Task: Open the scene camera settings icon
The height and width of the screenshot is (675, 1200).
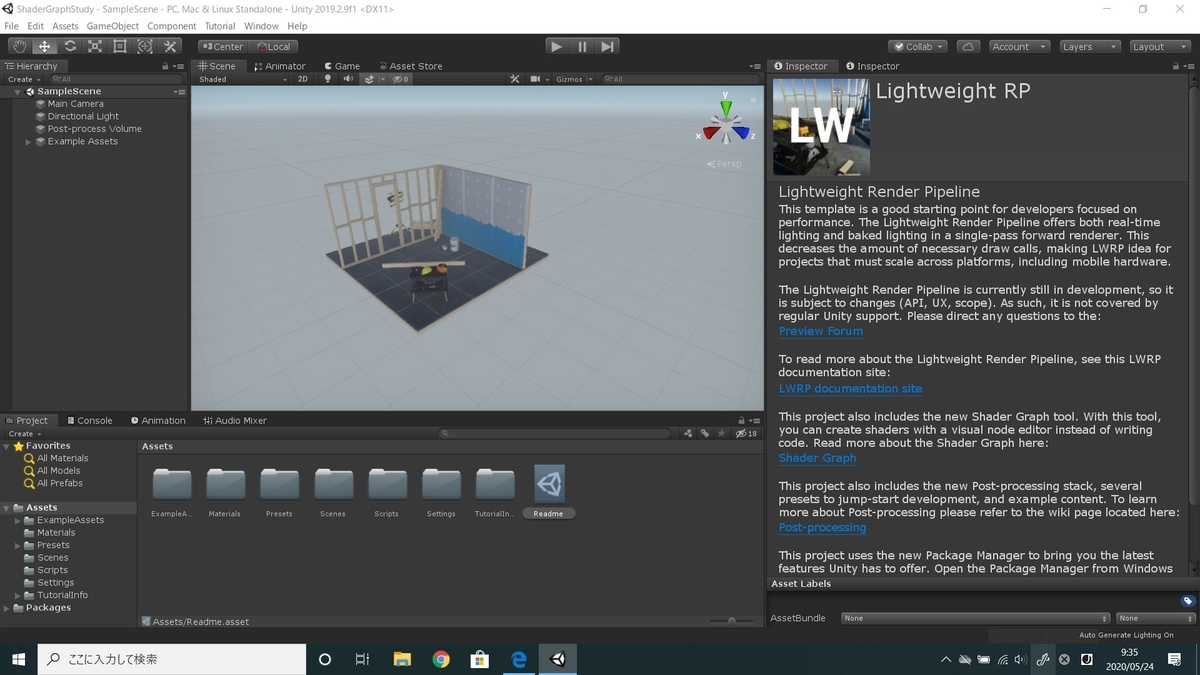Action: 538,79
